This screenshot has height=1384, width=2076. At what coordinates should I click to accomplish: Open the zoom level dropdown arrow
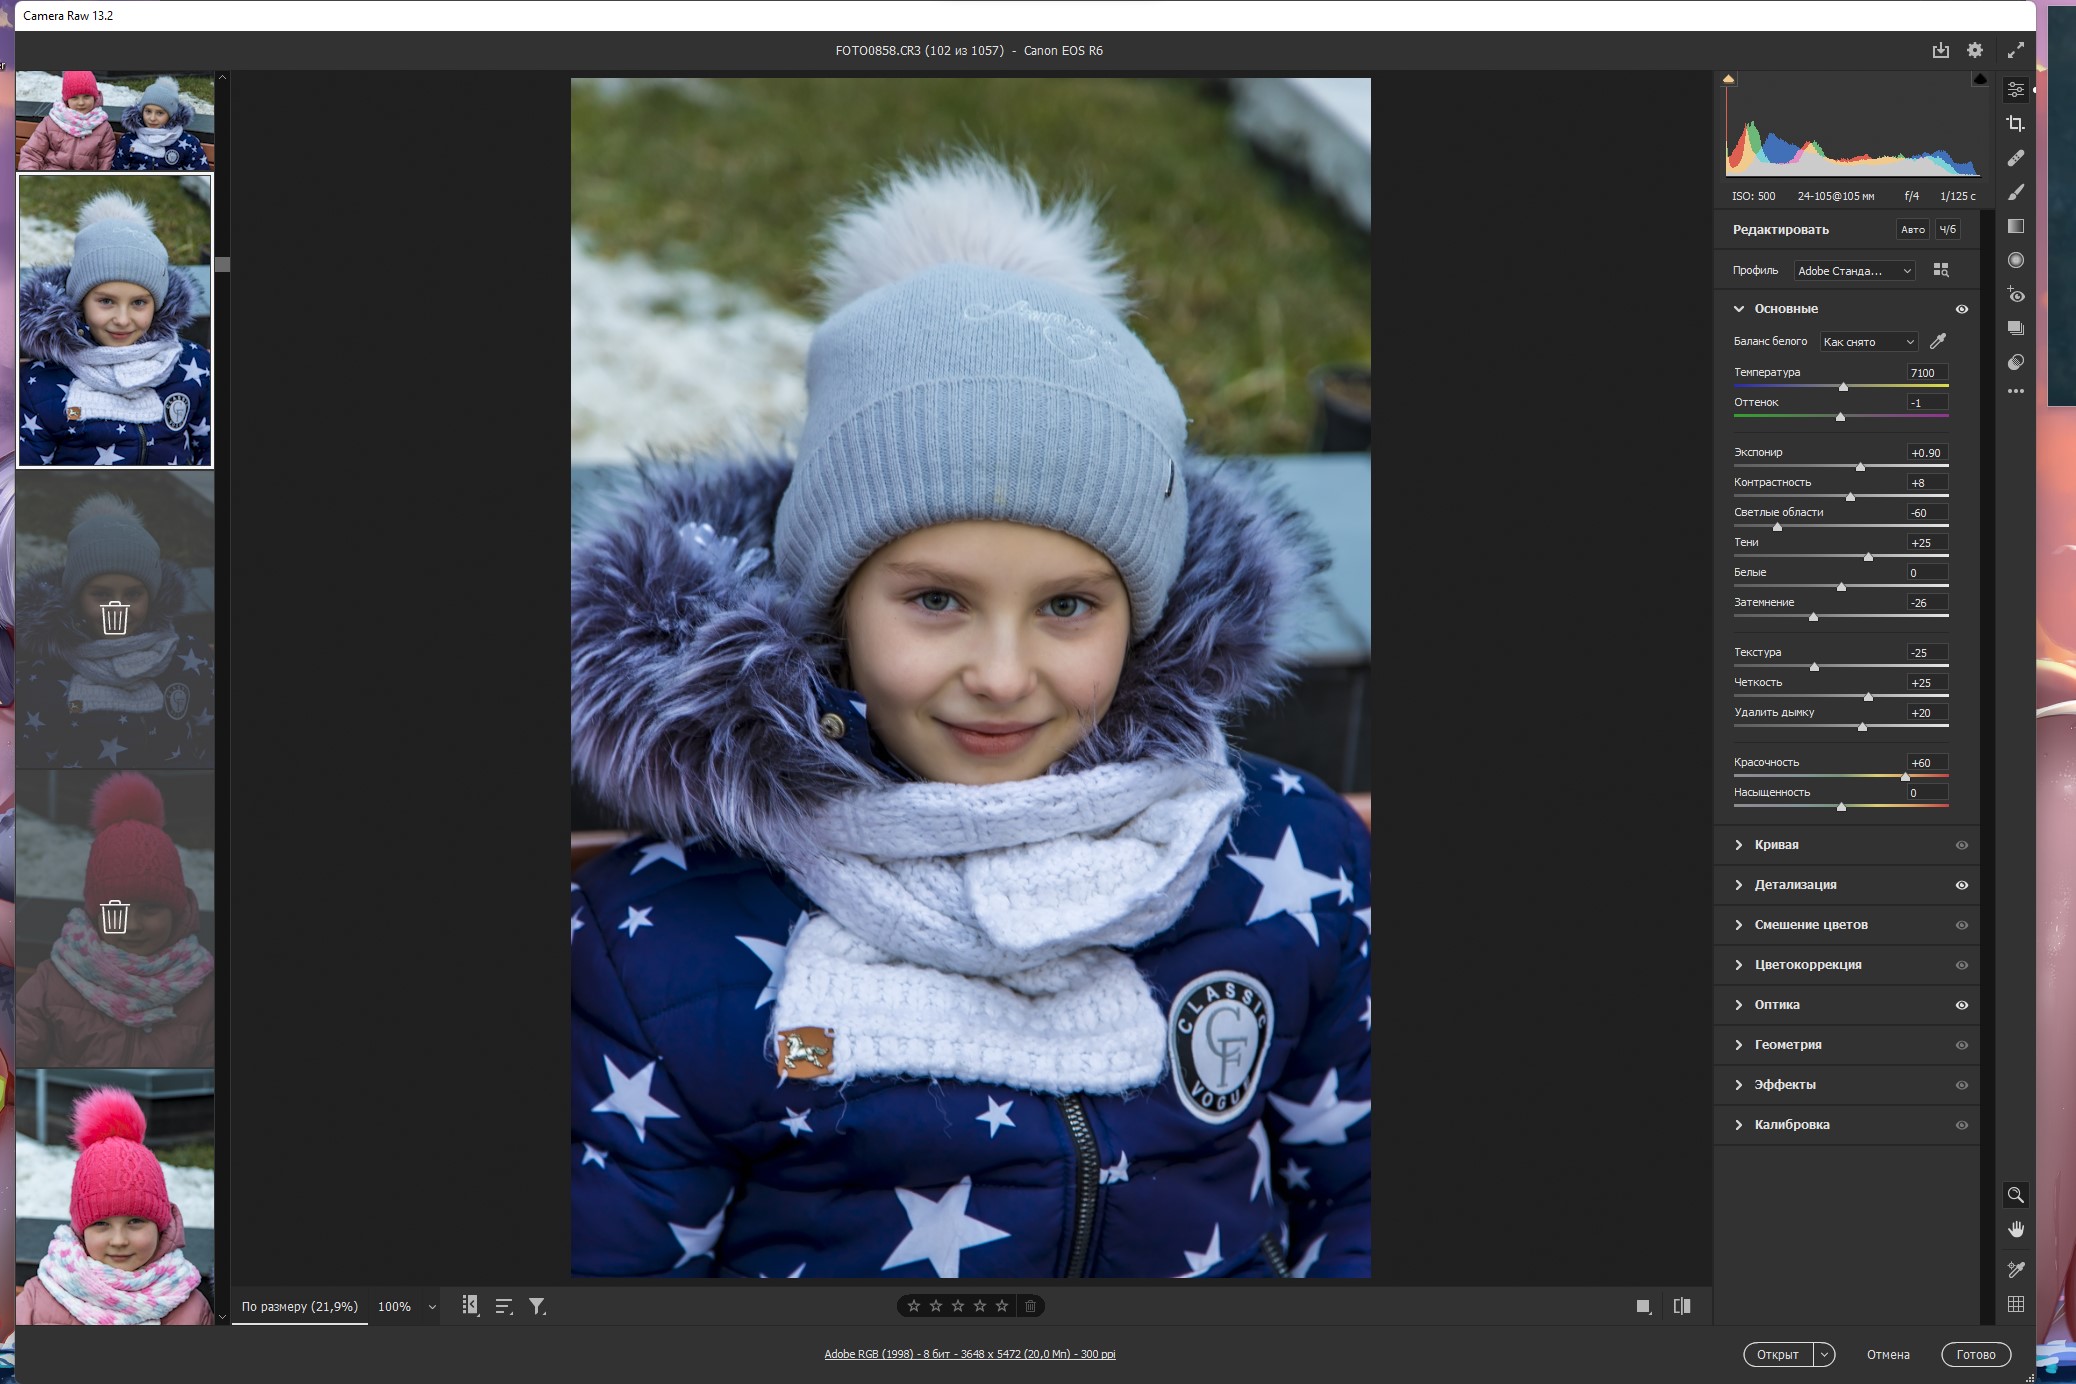tap(432, 1307)
